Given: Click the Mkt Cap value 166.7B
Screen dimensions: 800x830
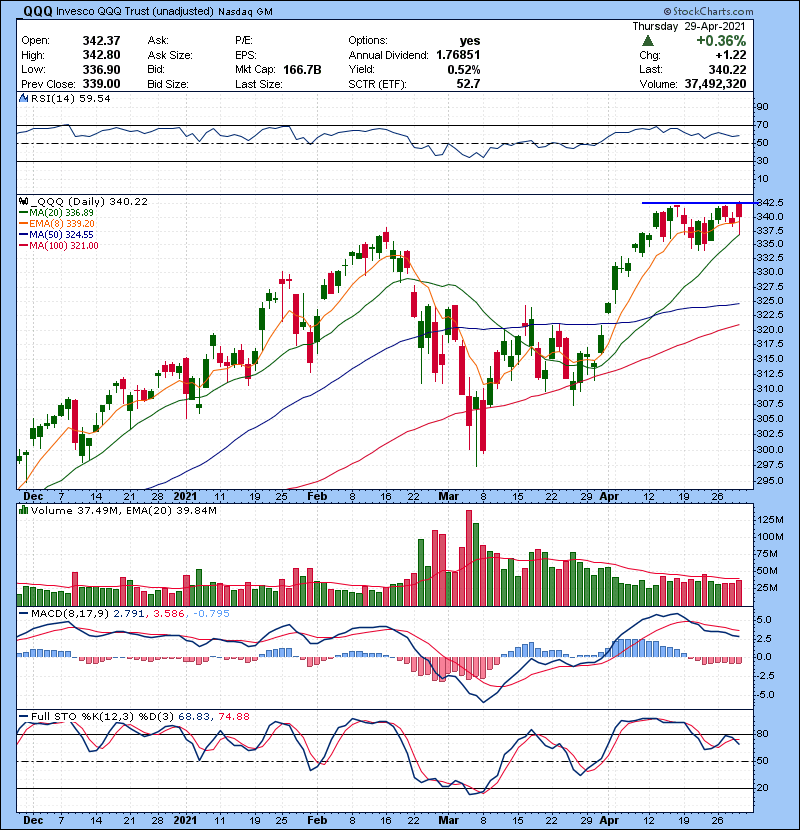Looking at the screenshot, I should coord(302,69).
